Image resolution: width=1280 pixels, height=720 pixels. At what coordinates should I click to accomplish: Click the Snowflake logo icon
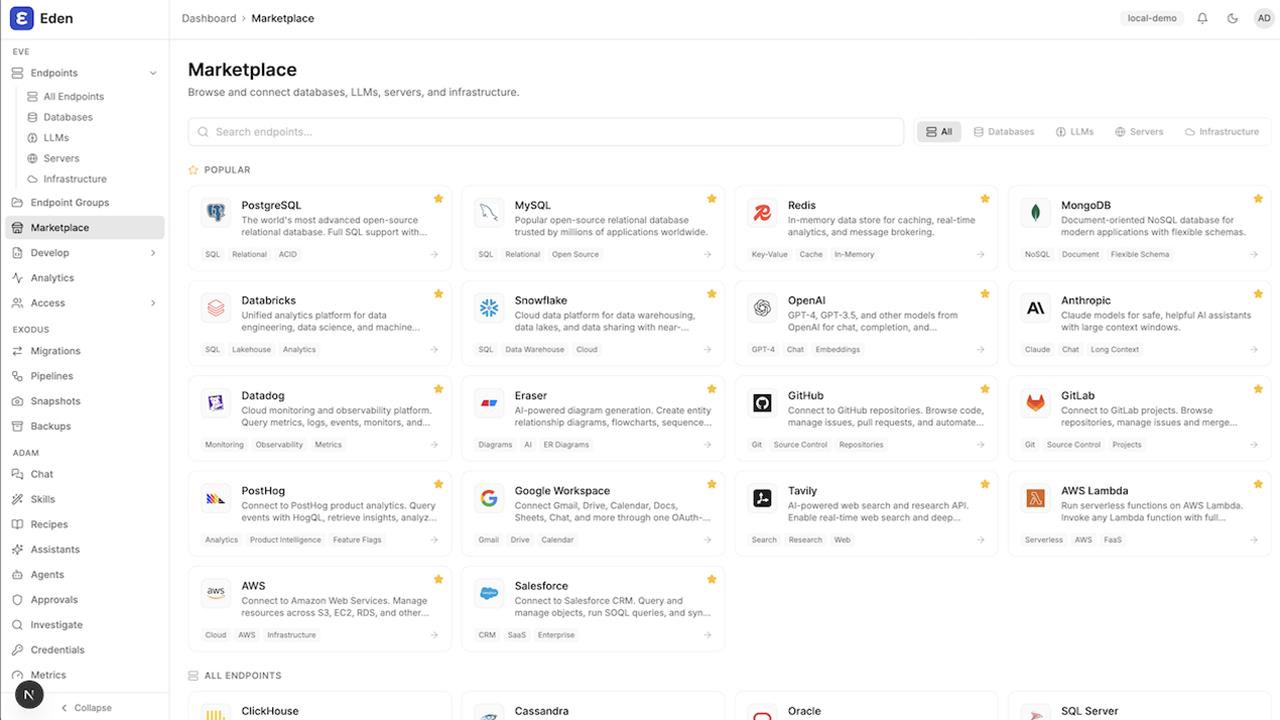coord(489,308)
